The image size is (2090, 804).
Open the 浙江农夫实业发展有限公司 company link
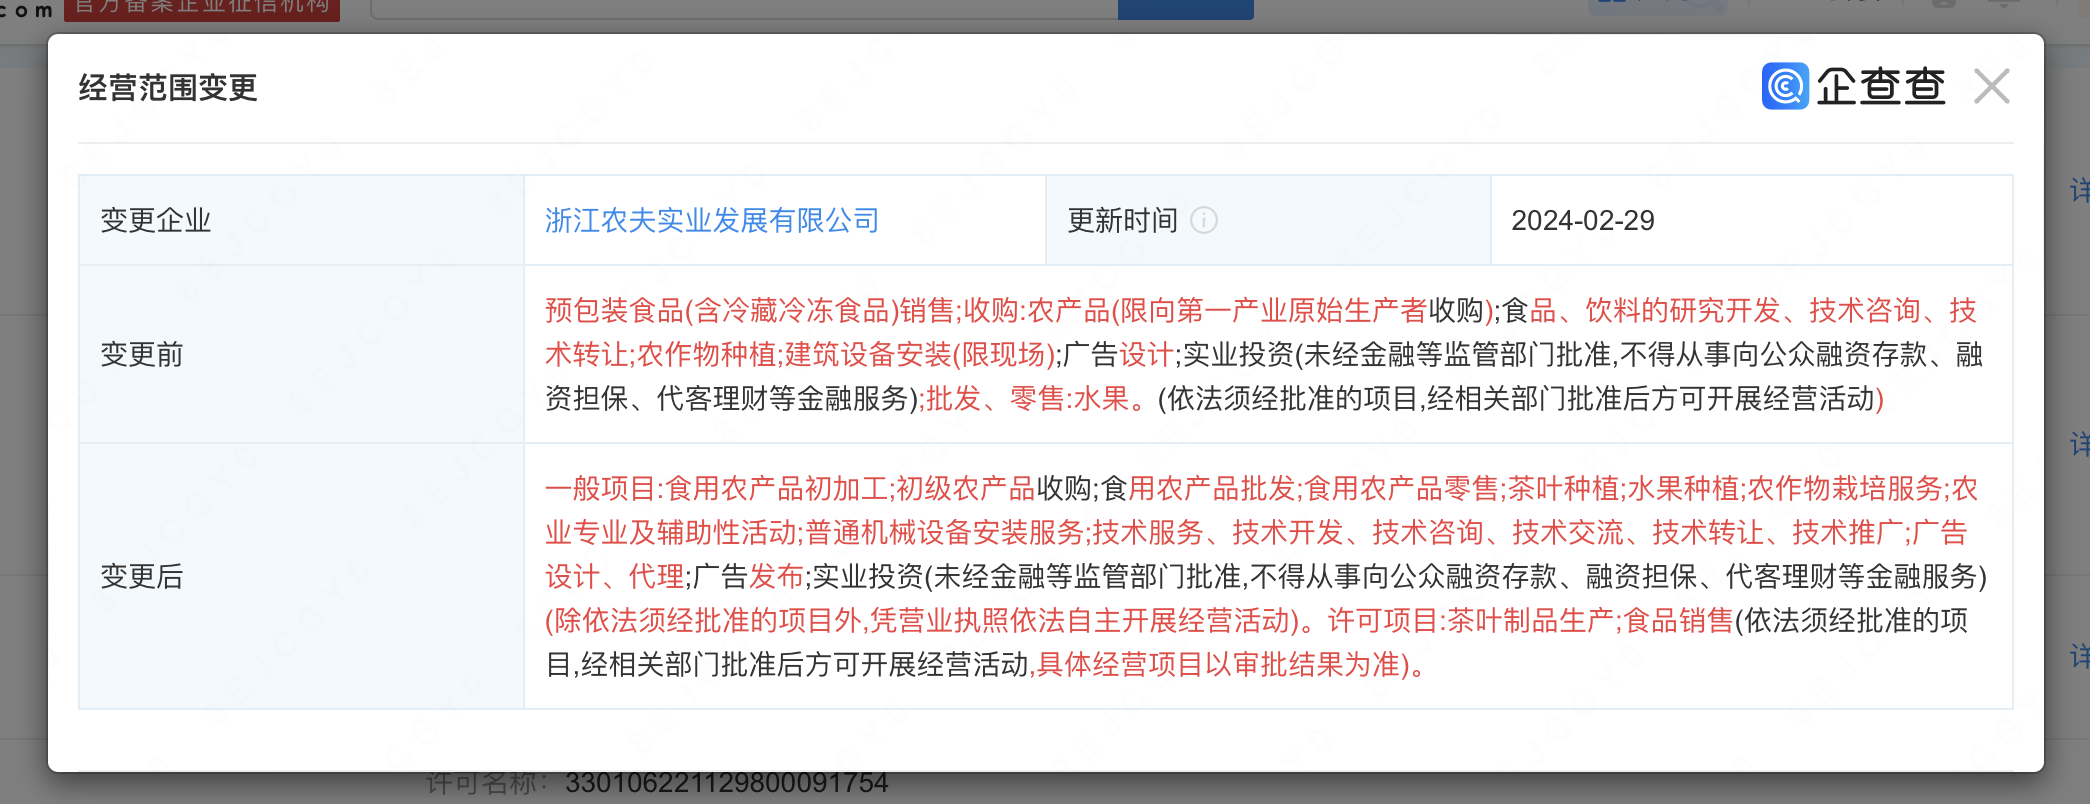tap(711, 220)
